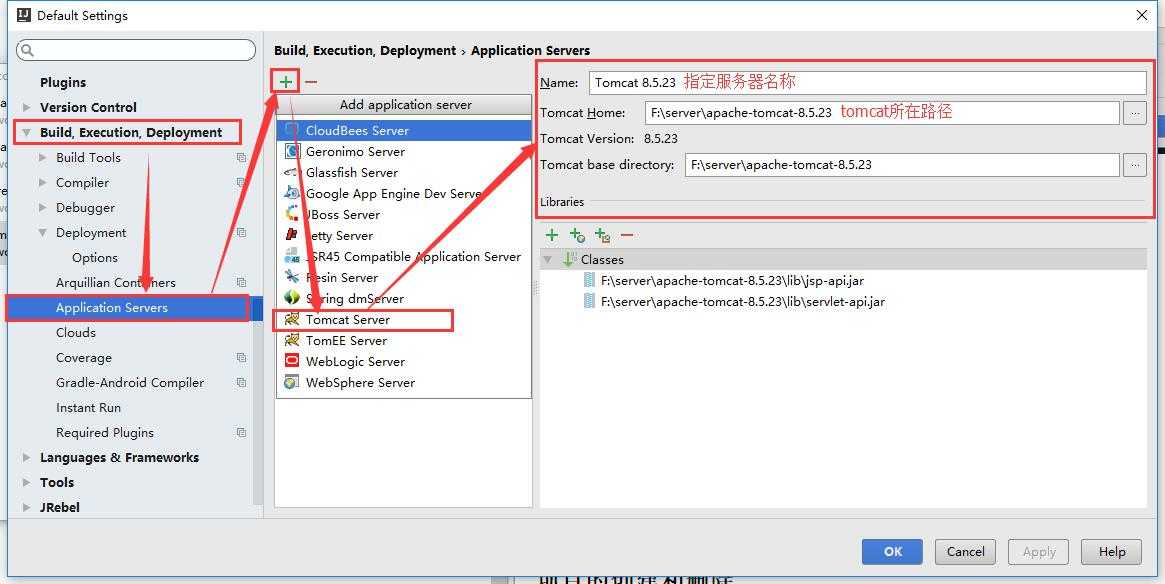Viewport: 1165px width, 584px height.
Task: Click the Help button
Action: point(1112,551)
